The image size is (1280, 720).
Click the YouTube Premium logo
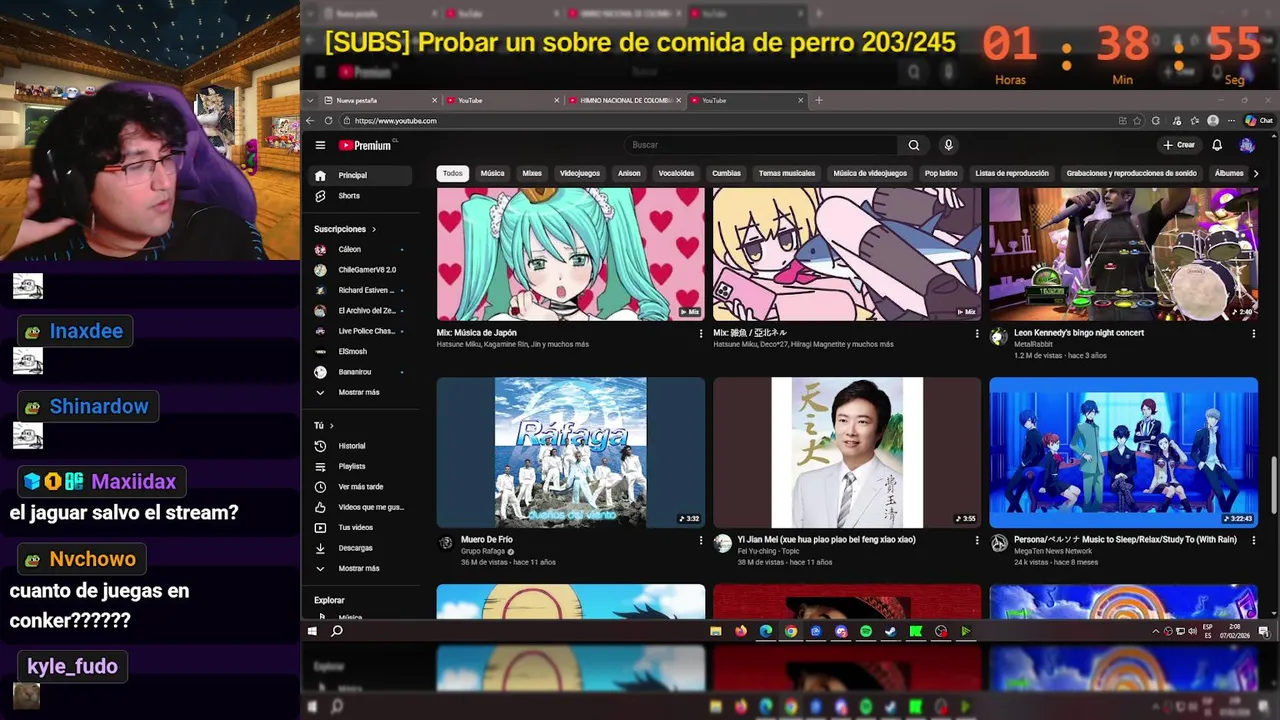tap(366, 145)
